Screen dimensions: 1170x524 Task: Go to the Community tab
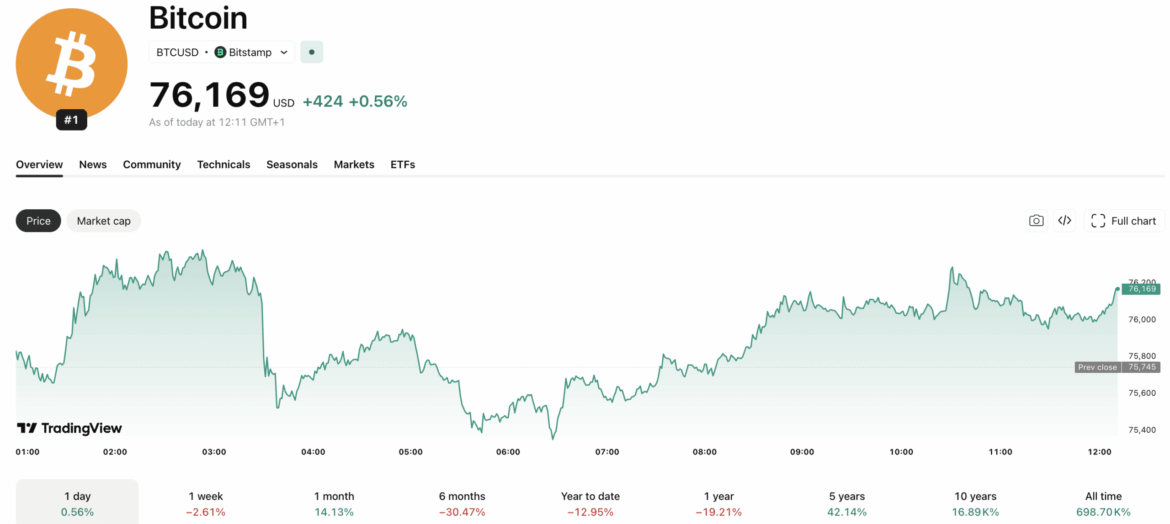pos(152,164)
